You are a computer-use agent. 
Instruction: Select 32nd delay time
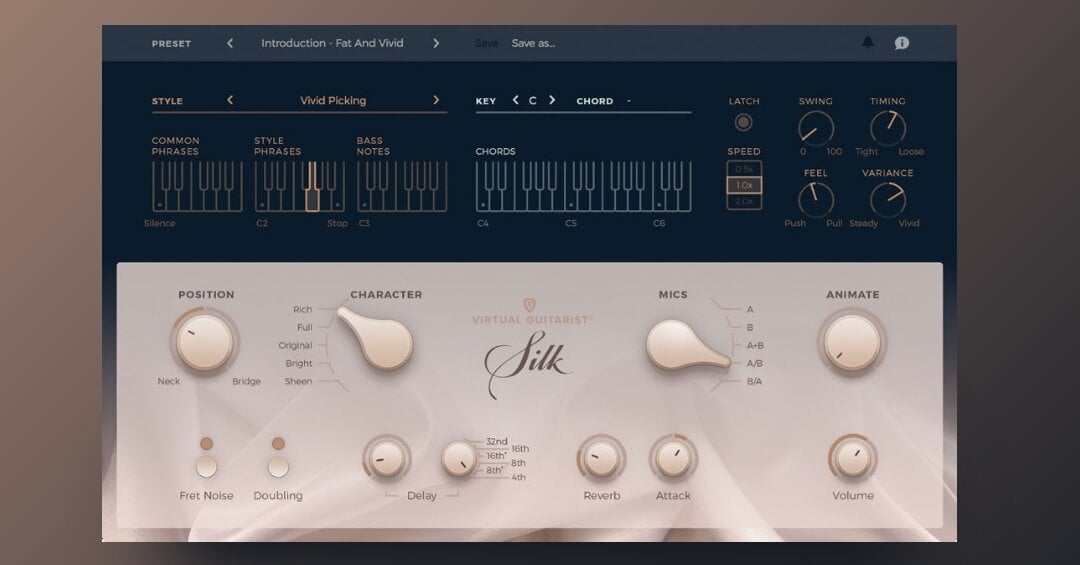[497, 441]
